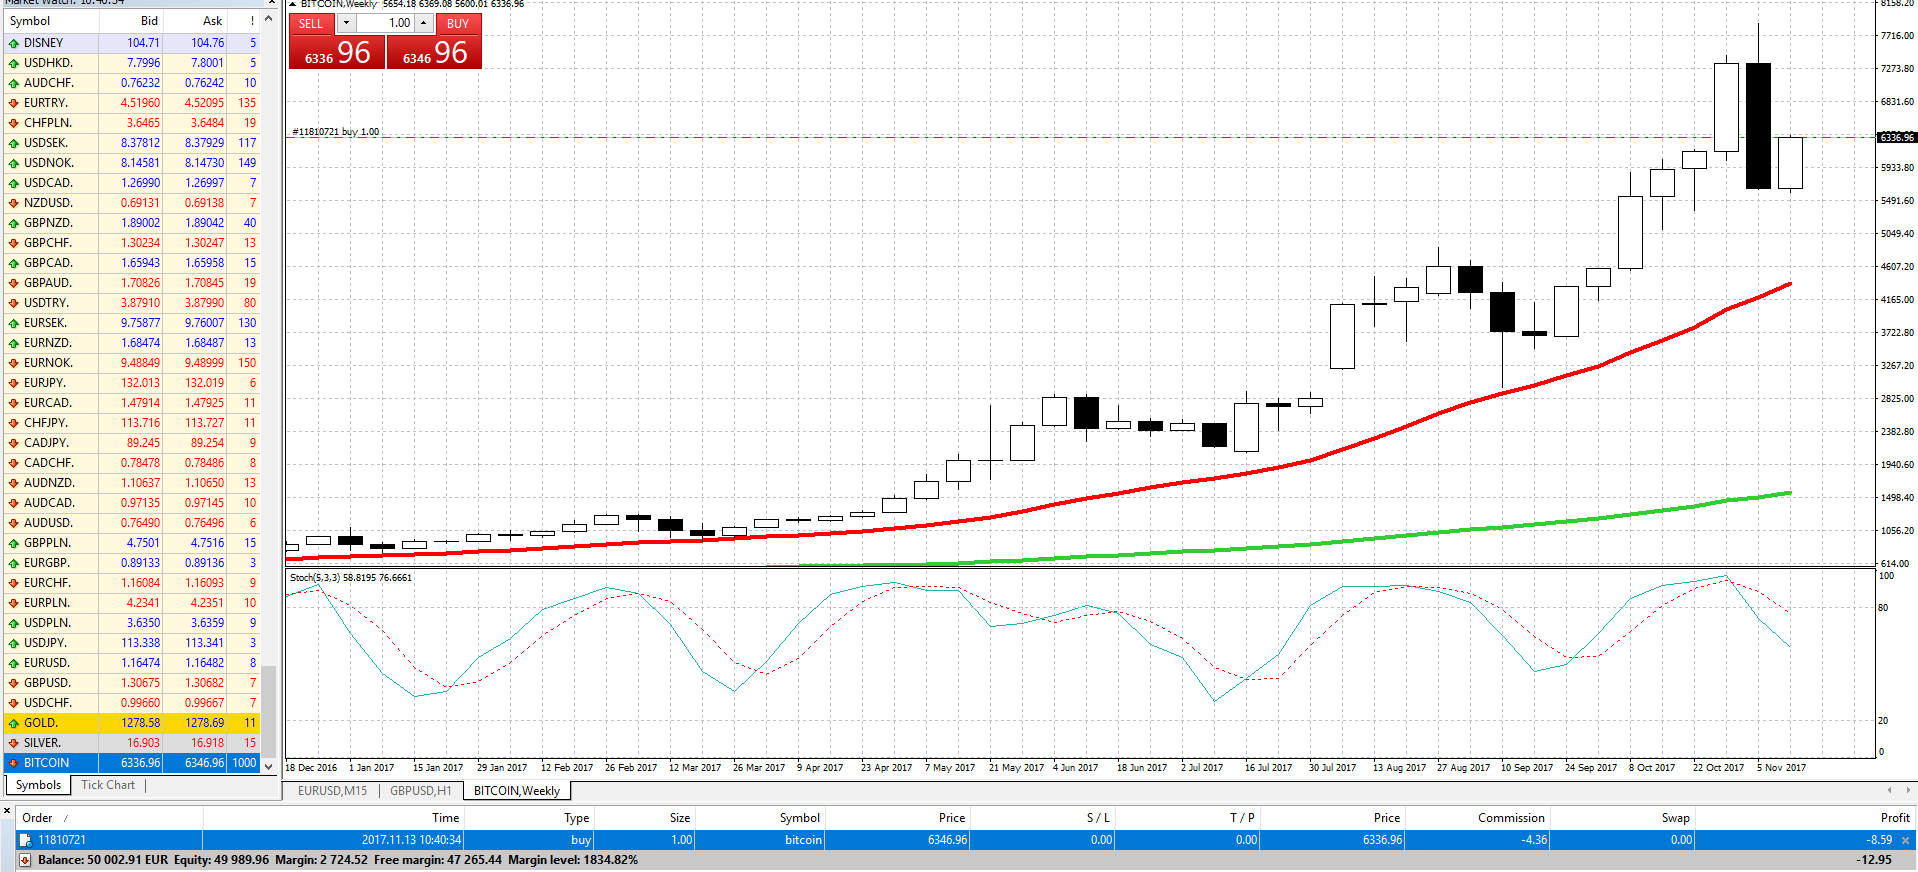This screenshot has height=872, width=1918.
Task: Open the trade volume dropdown arrow
Action: [x=346, y=23]
